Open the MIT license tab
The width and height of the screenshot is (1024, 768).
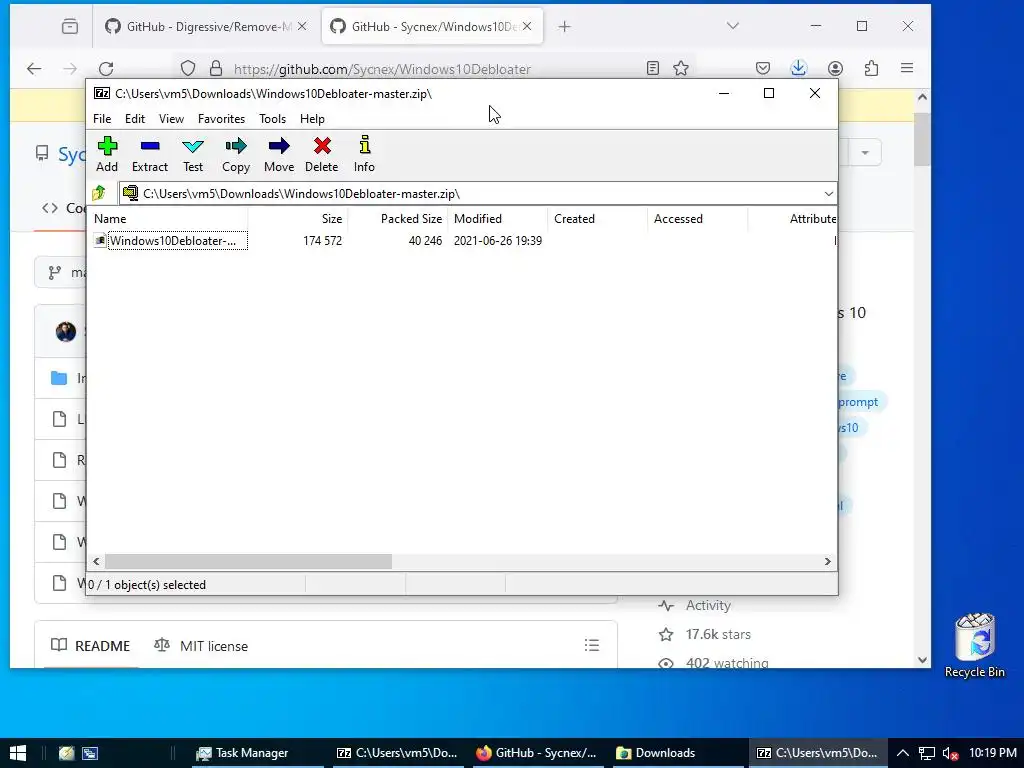[201, 646]
